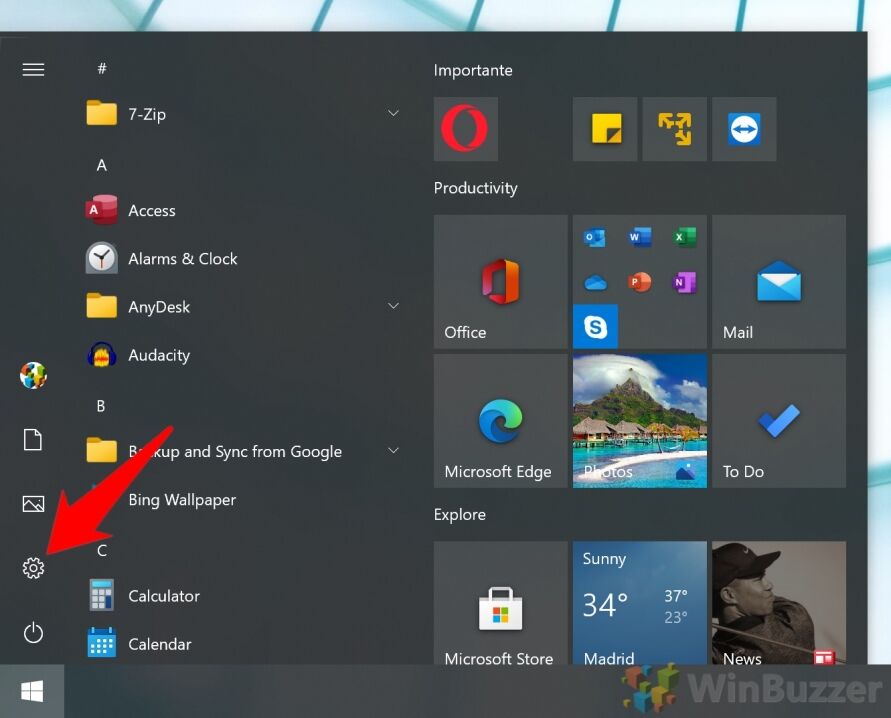Click the letter A section header
This screenshot has width=891, height=718.
pyautogui.click(x=102, y=165)
